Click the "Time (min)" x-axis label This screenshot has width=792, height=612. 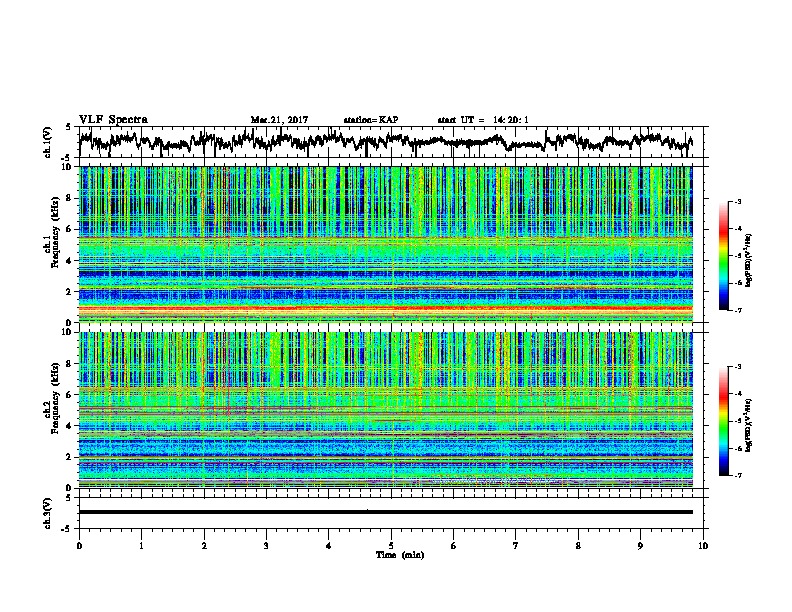[x=400, y=555]
